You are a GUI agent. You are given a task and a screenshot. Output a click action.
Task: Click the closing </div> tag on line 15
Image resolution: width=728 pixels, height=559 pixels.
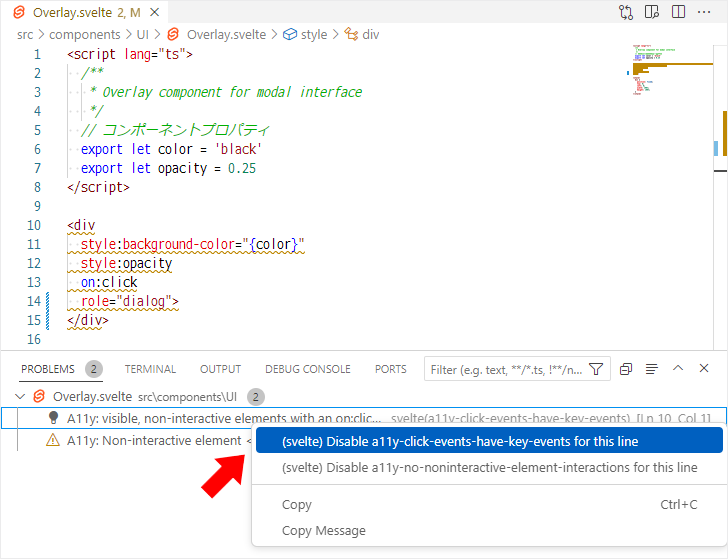(88, 320)
